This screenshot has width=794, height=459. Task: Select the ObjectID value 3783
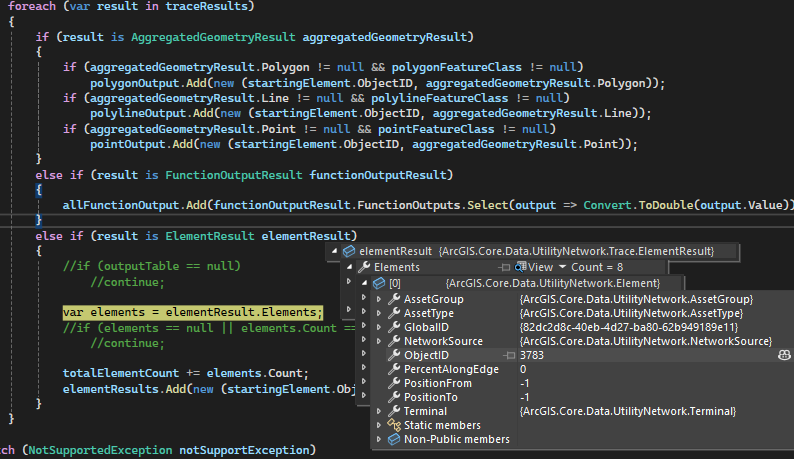click(532, 355)
